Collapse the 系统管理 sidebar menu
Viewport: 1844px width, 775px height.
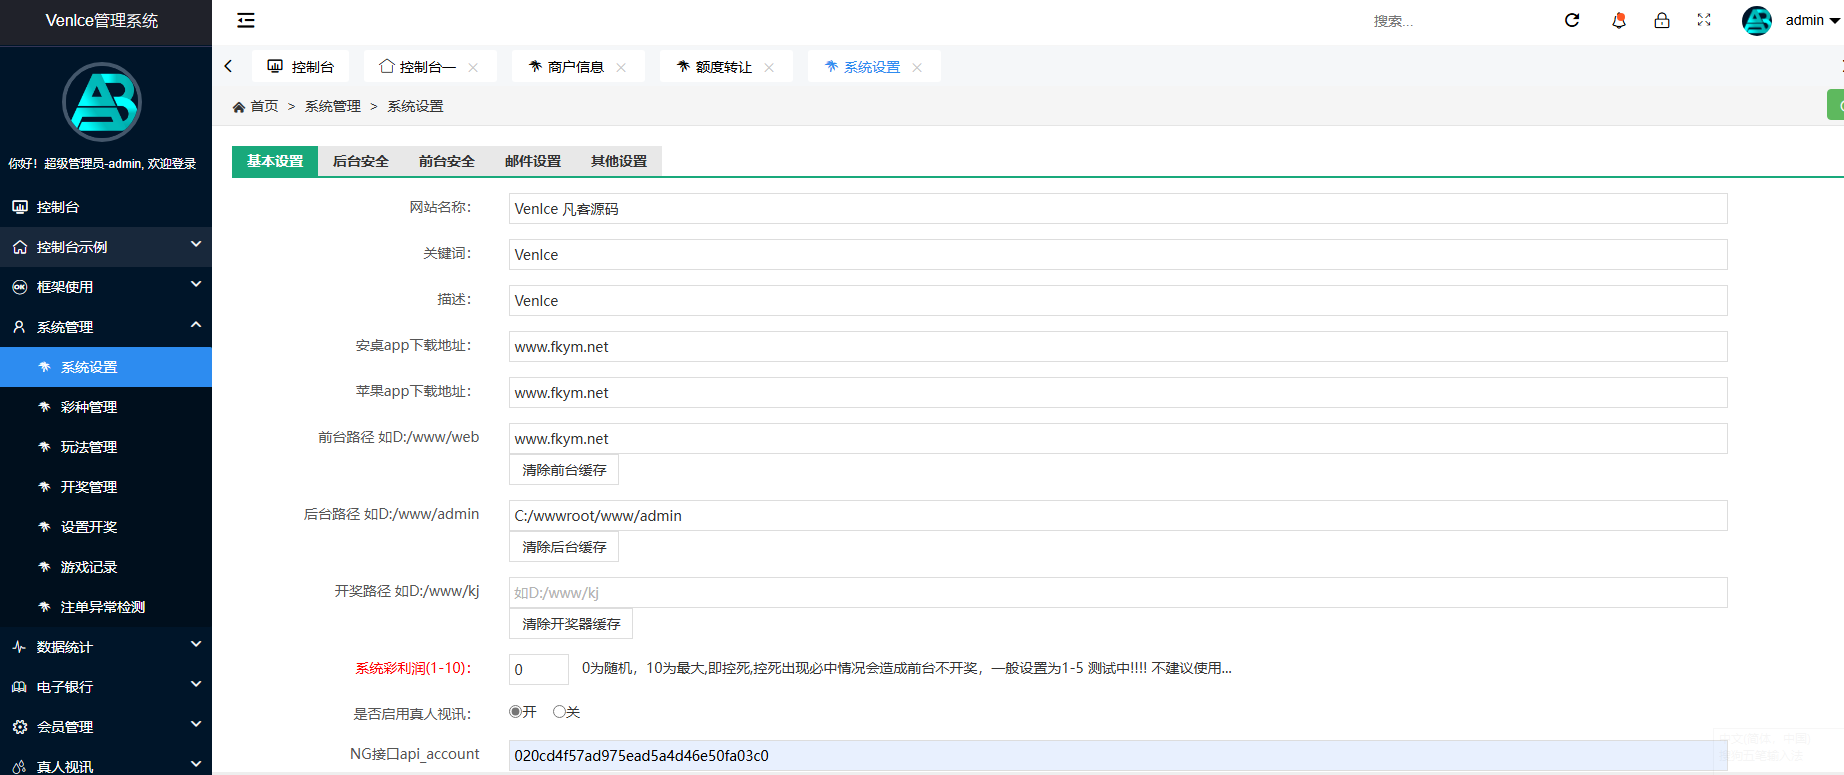click(x=105, y=327)
